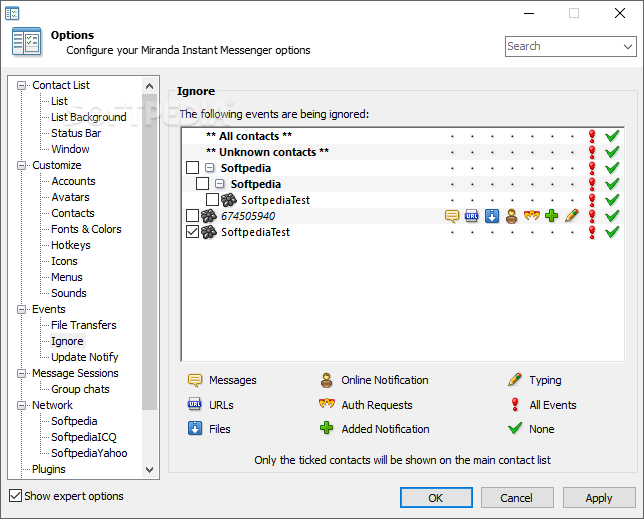Select Hotkeys in options tree
This screenshot has height=519, width=644.
71,245
